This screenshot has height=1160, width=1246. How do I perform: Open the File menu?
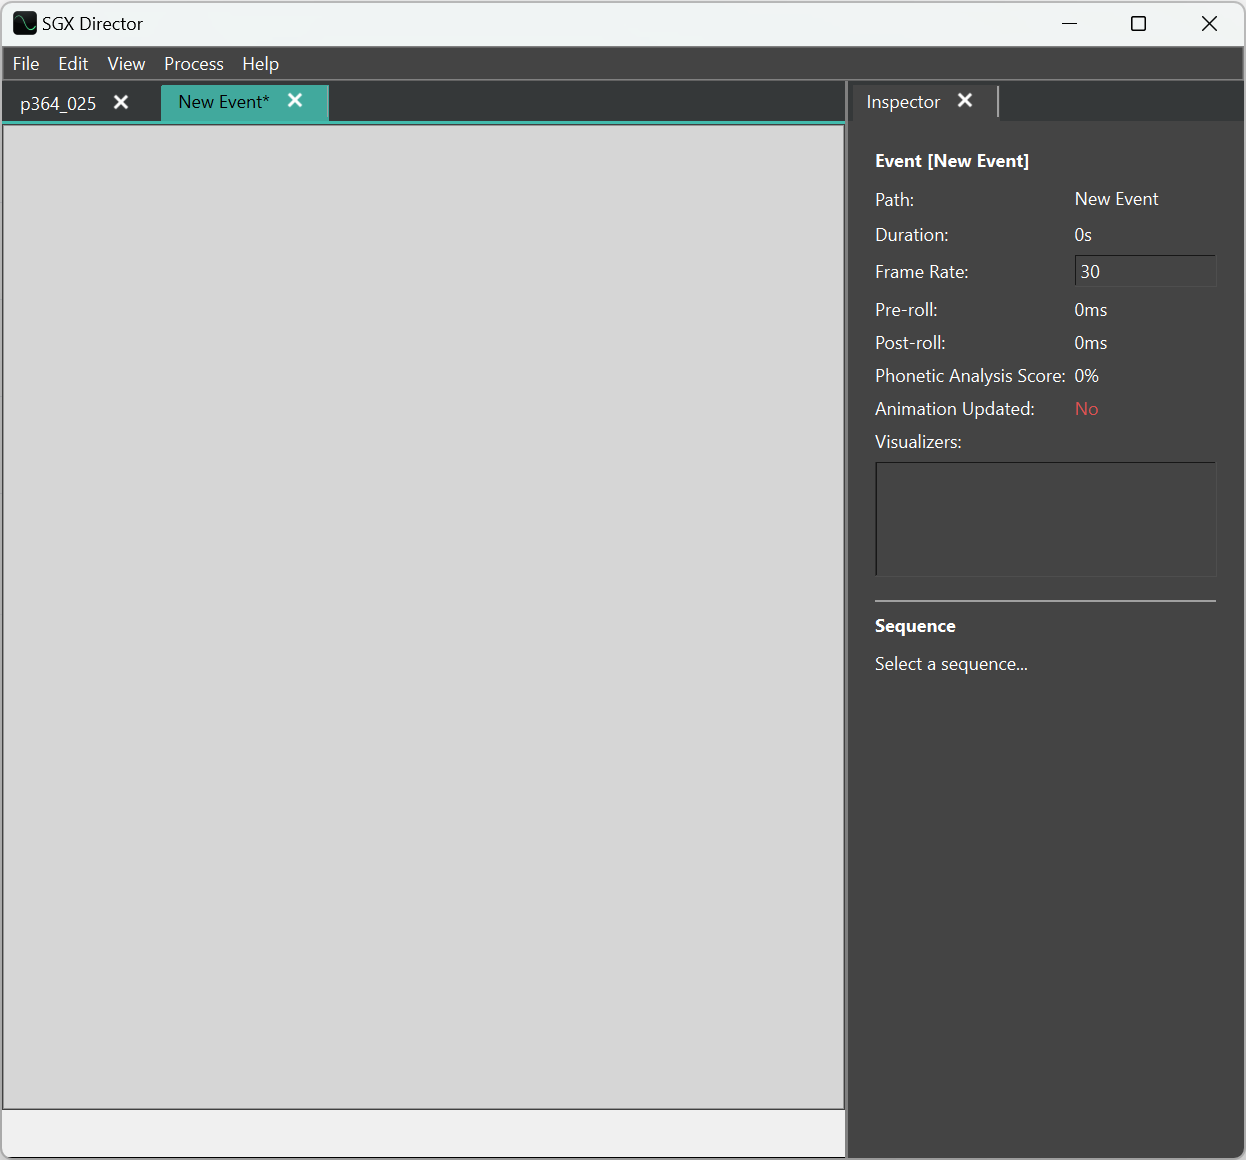pyautogui.click(x=26, y=64)
